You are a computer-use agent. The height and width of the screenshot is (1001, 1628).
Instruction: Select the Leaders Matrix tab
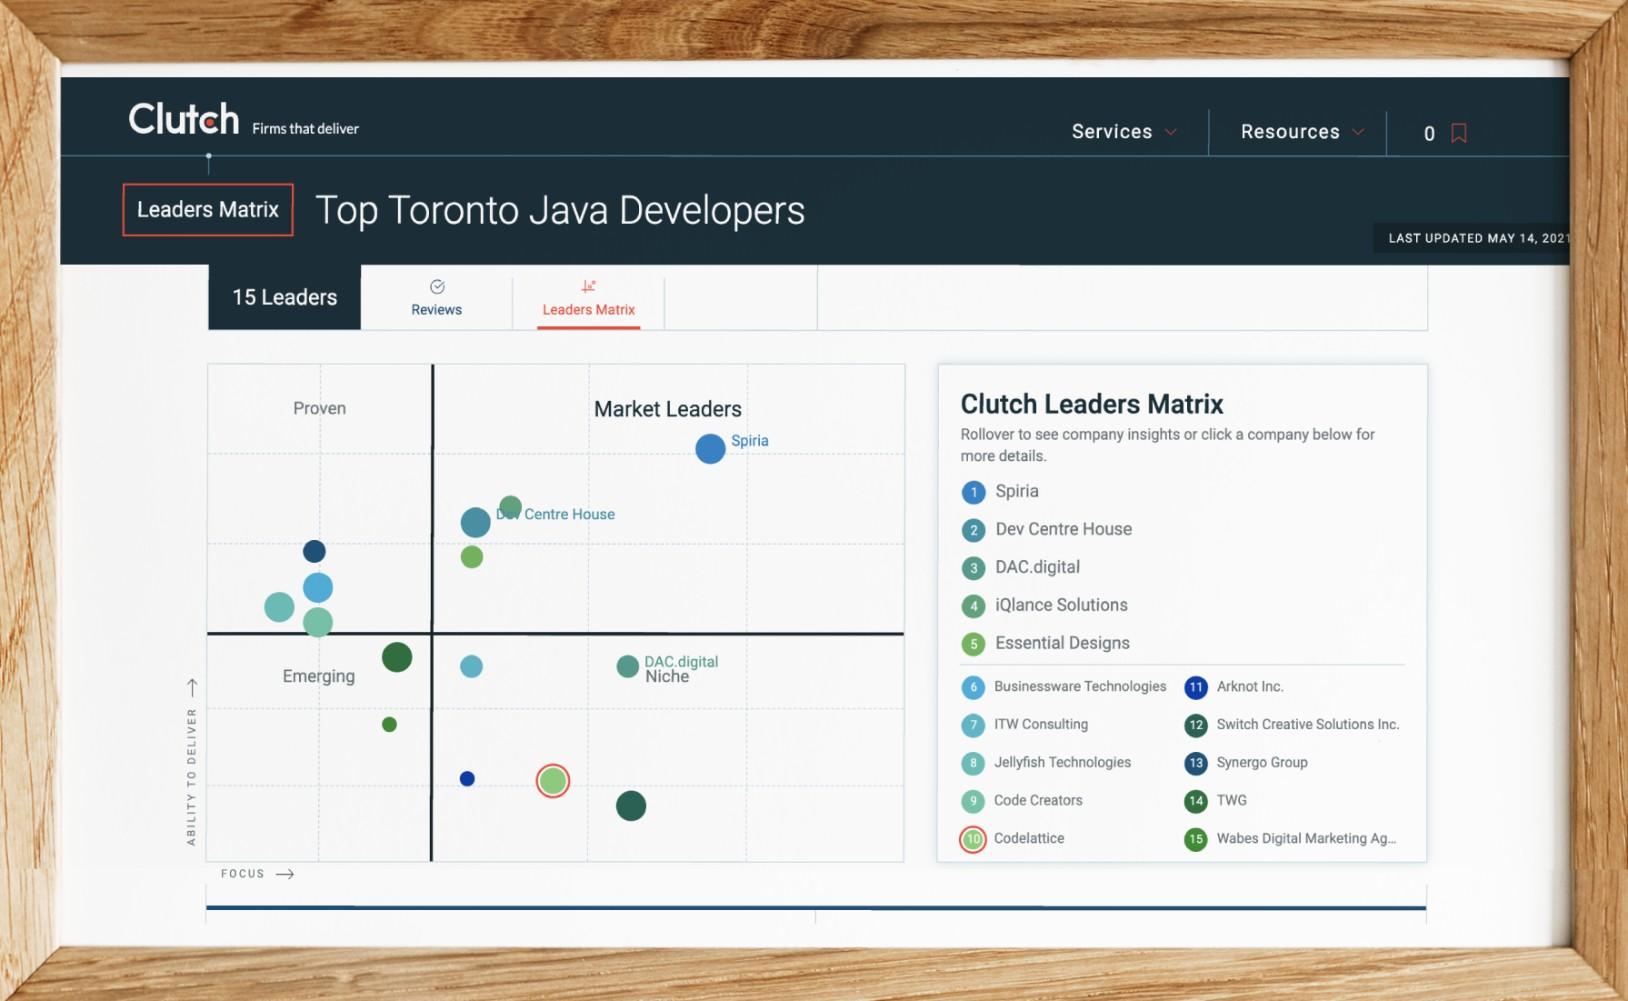(x=589, y=298)
